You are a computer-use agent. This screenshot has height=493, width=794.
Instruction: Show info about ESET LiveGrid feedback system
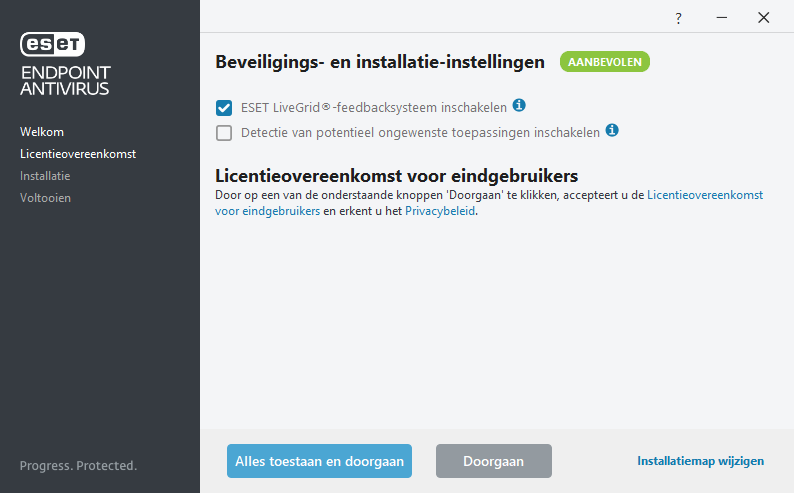coord(519,106)
